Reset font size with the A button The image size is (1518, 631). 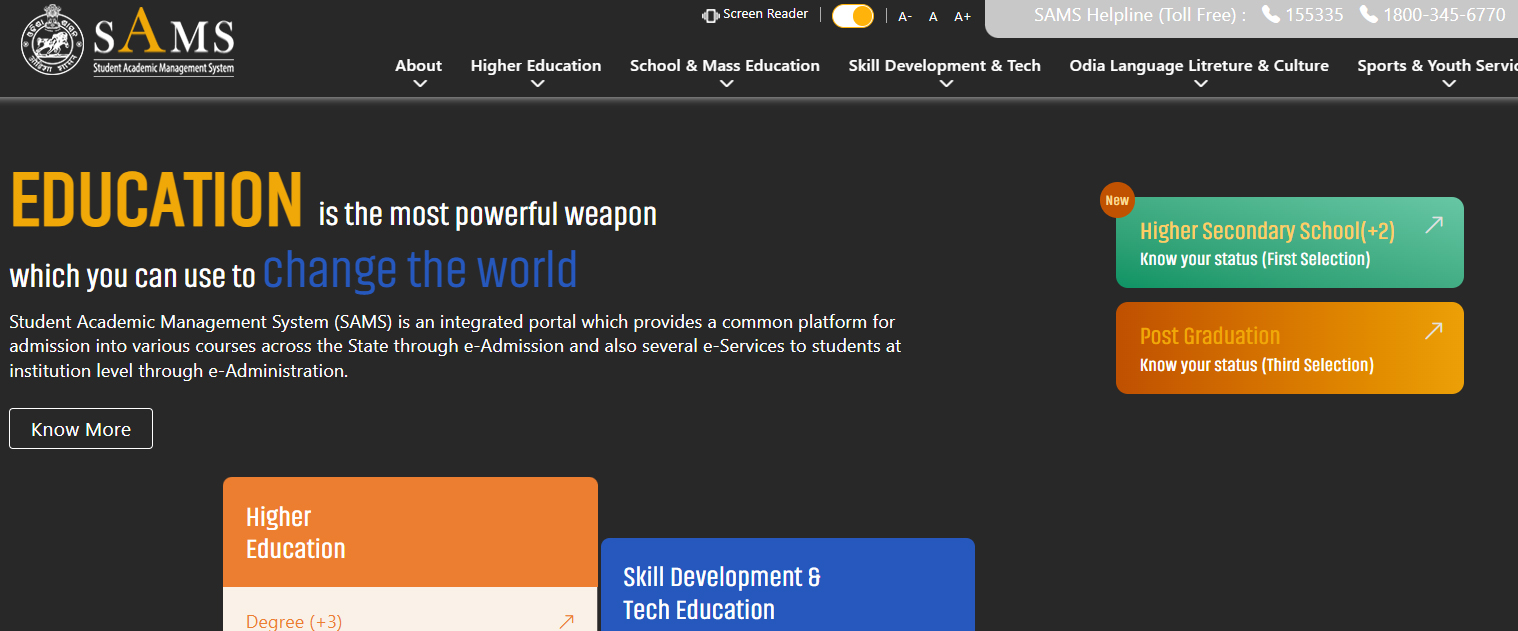click(x=933, y=17)
